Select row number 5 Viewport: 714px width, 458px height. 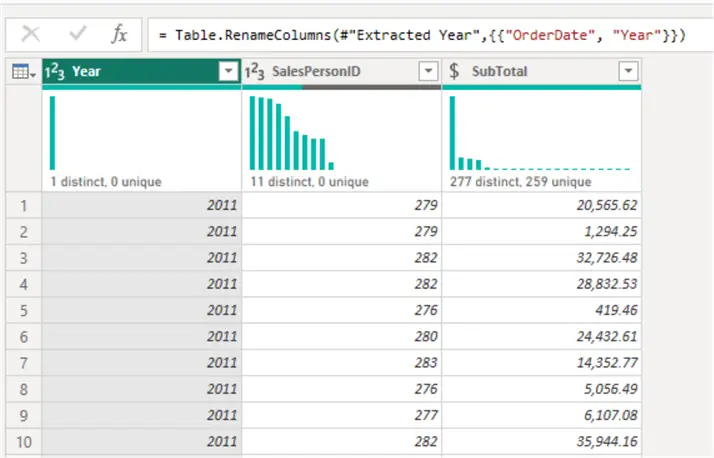click(24, 310)
